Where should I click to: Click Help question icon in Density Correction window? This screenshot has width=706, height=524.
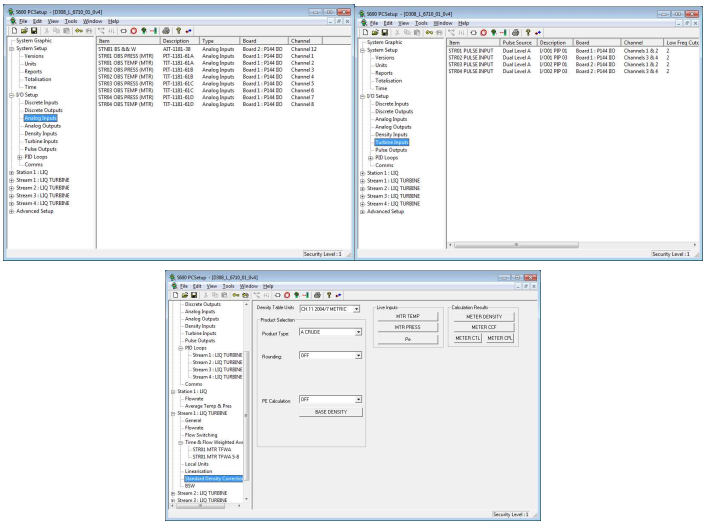pos(329,295)
